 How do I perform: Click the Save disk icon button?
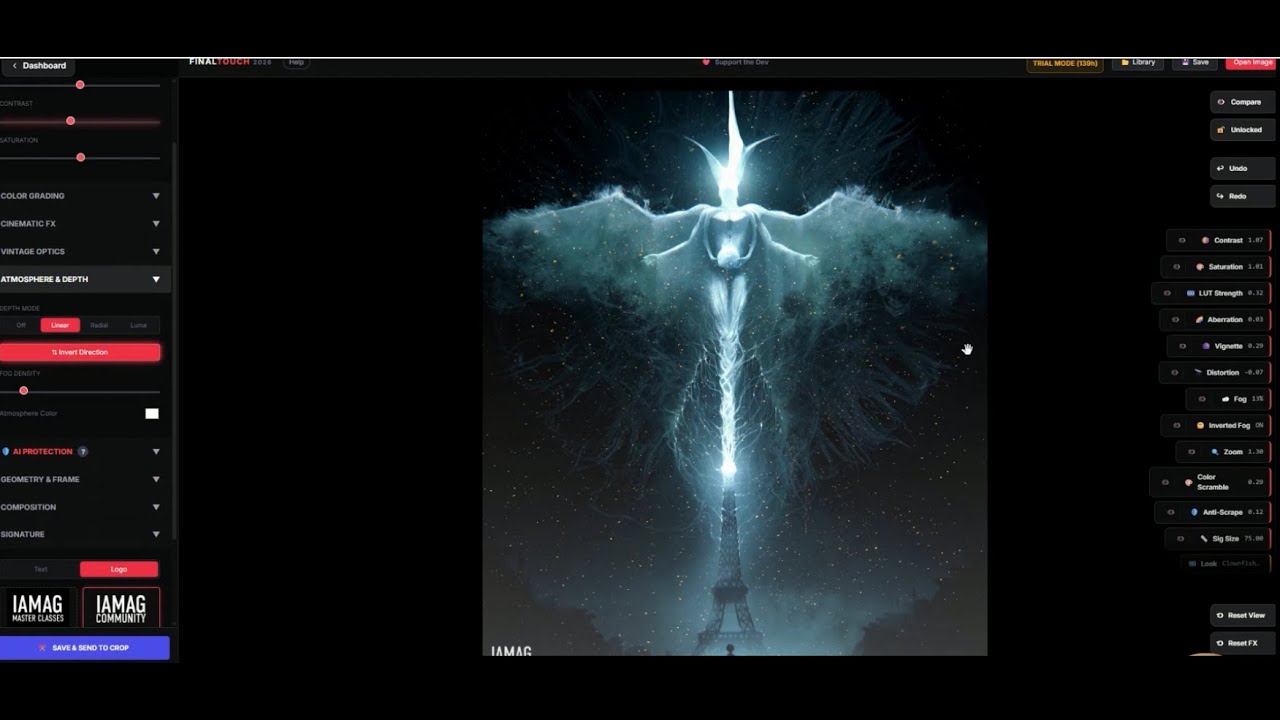(x=1195, y=62)
